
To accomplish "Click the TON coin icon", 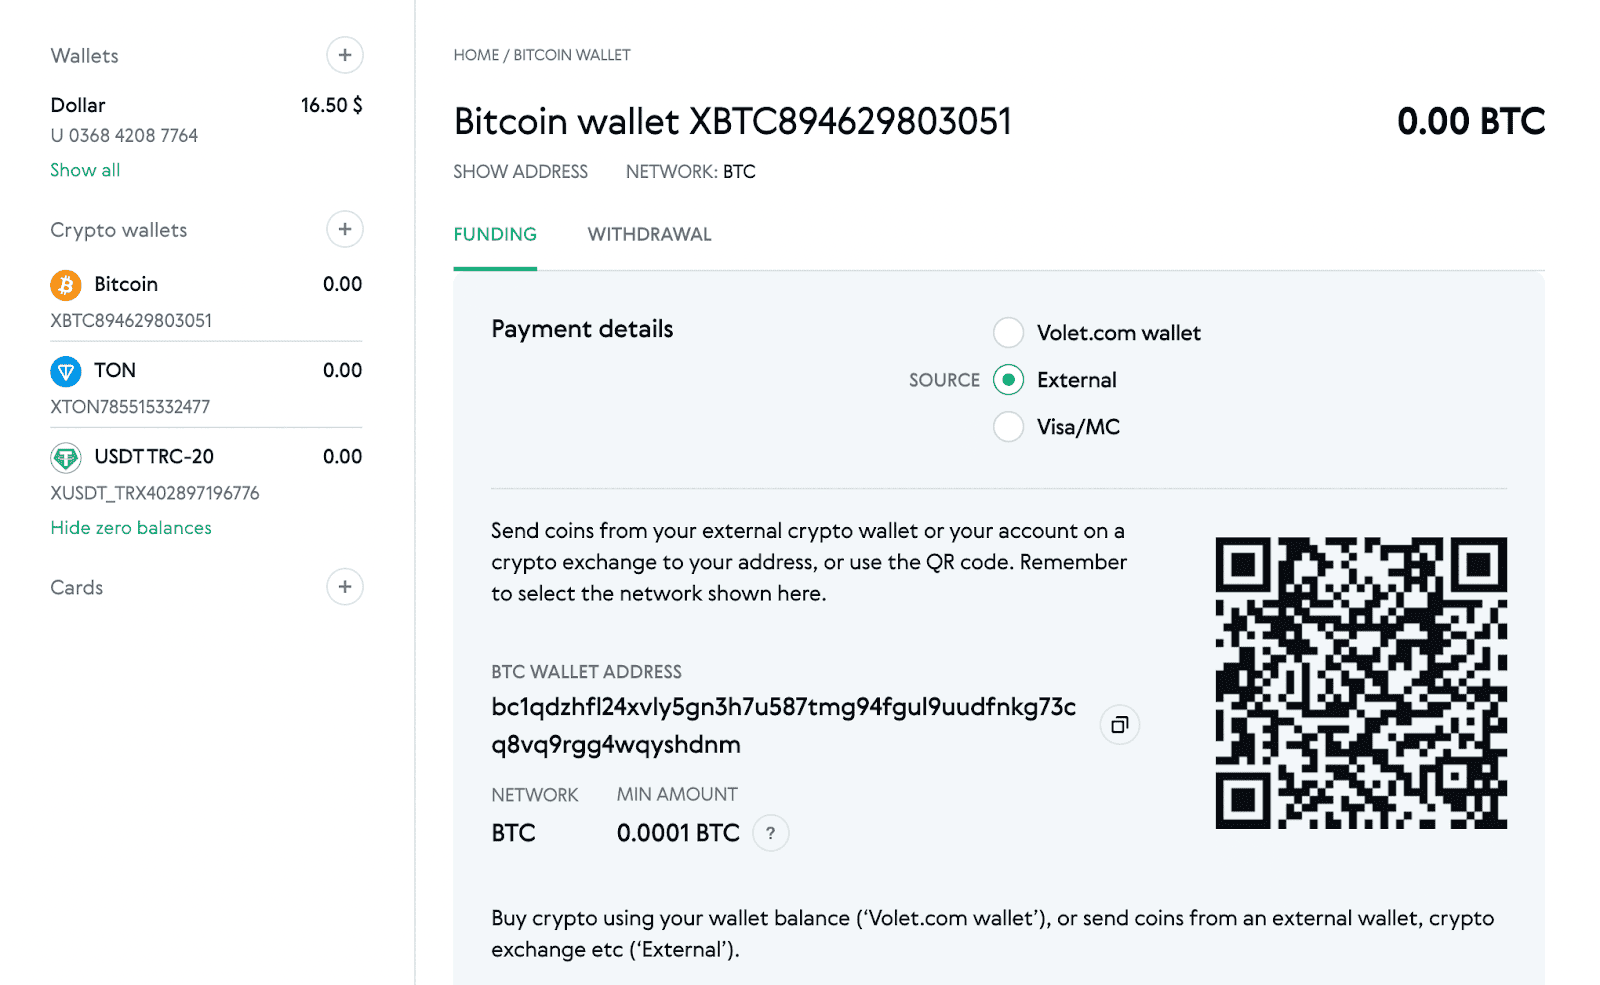I will 66,370.
